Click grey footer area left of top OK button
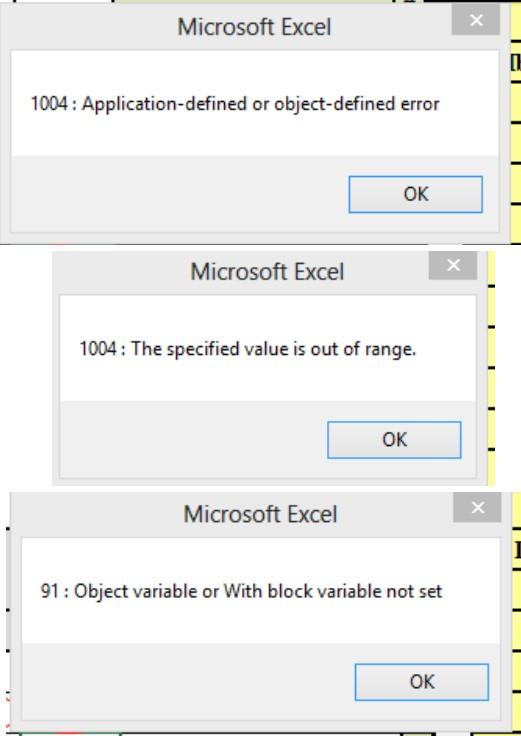 tap(178, 193)
